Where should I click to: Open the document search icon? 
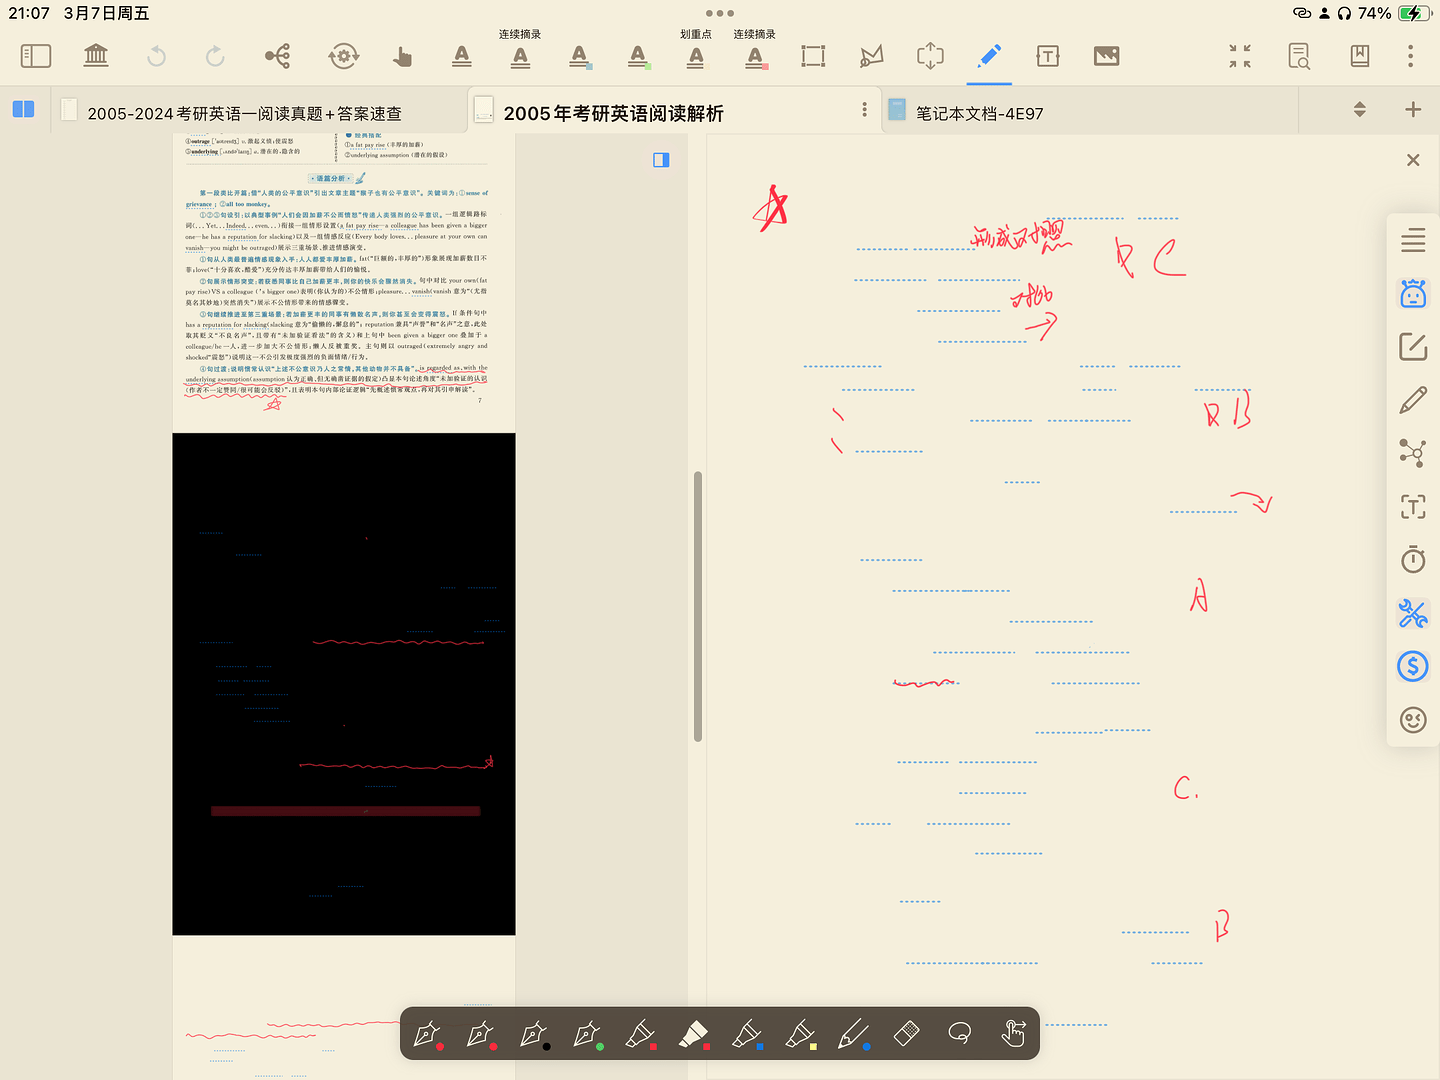point(1299,56)
